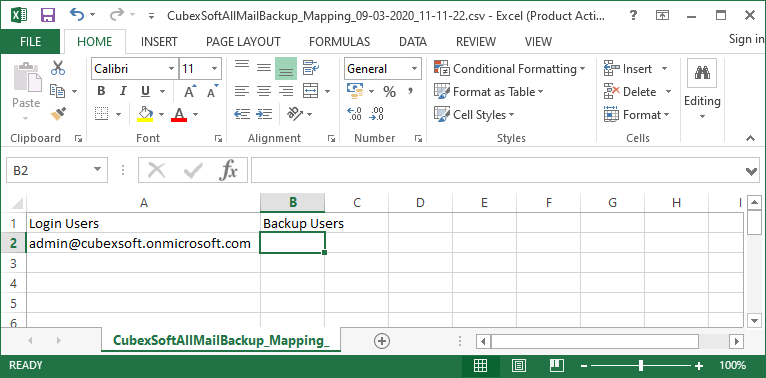
Task: Click Delete cells button
Action: click(x=631, y=92)
